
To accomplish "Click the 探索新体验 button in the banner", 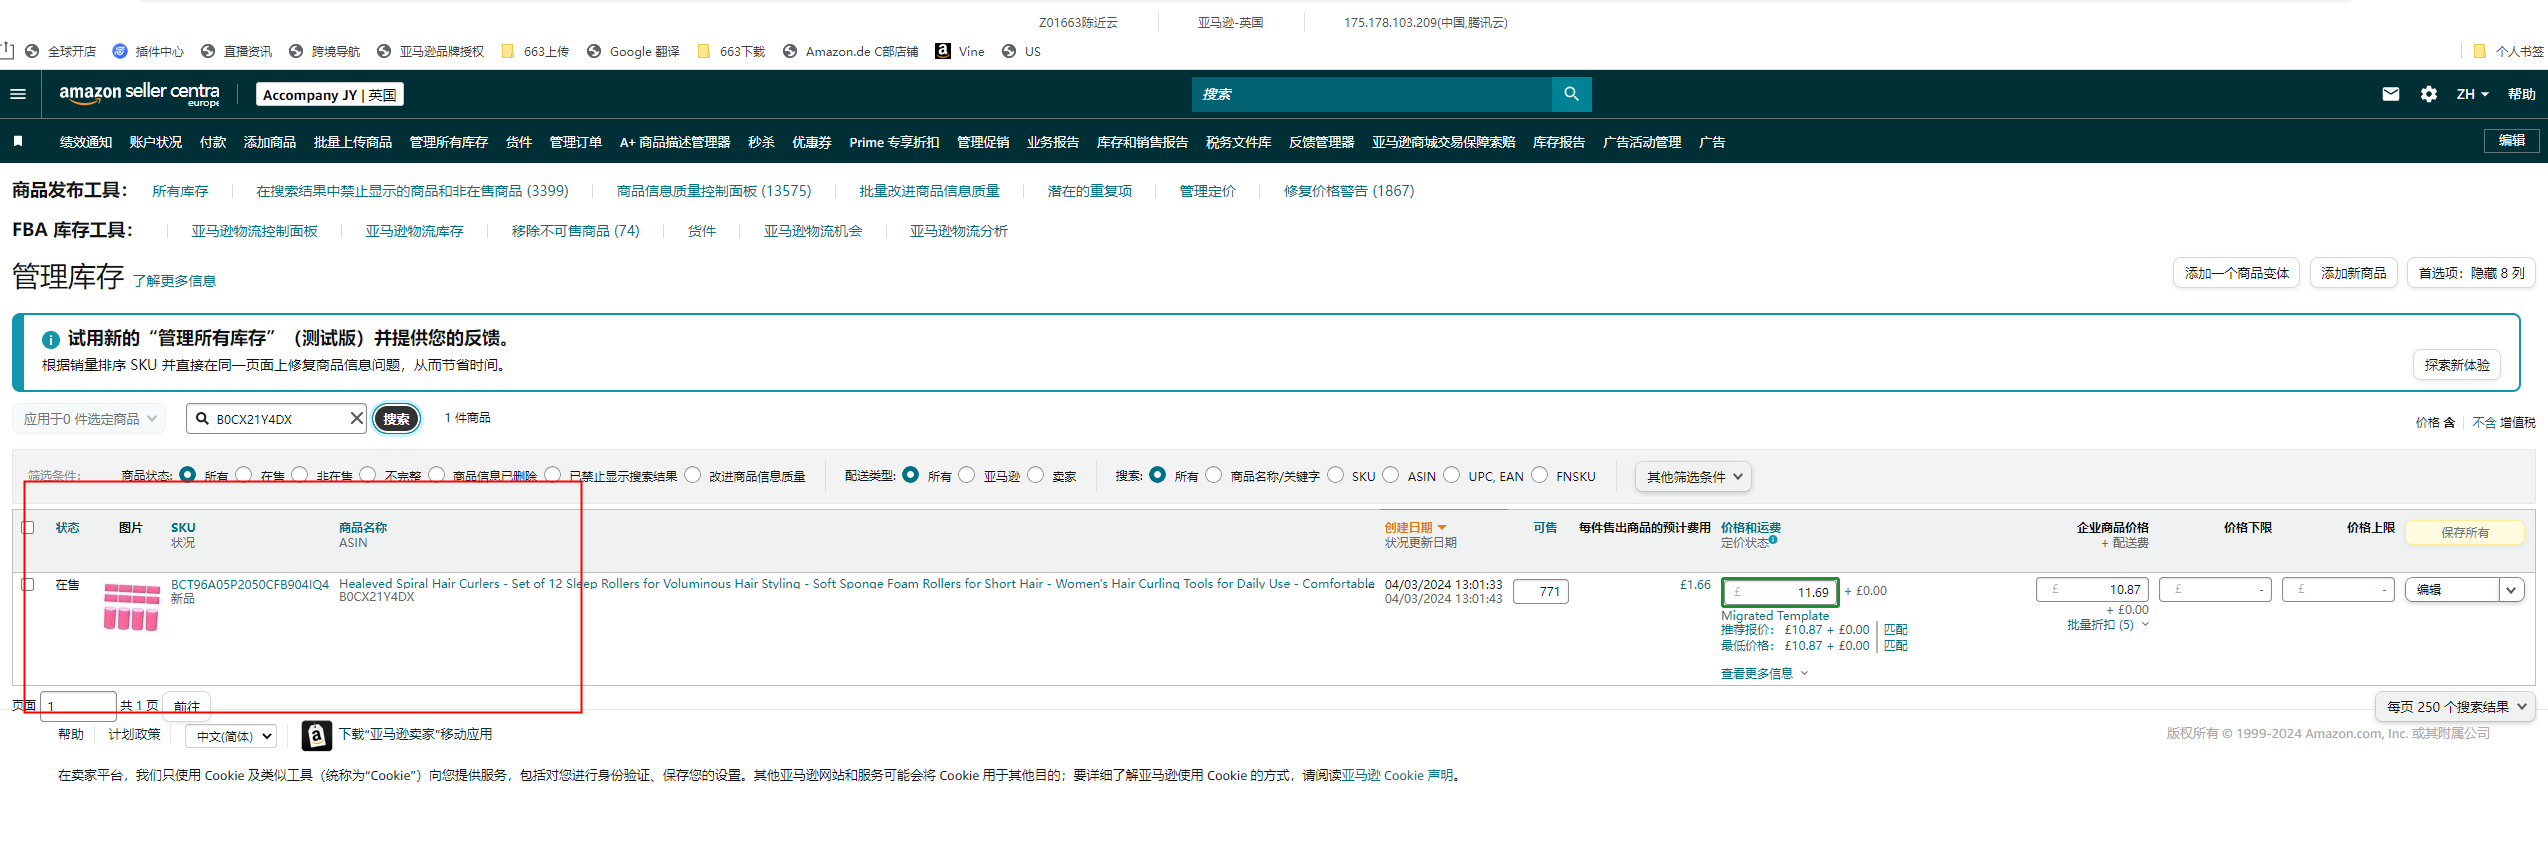I will [2457, 365].
